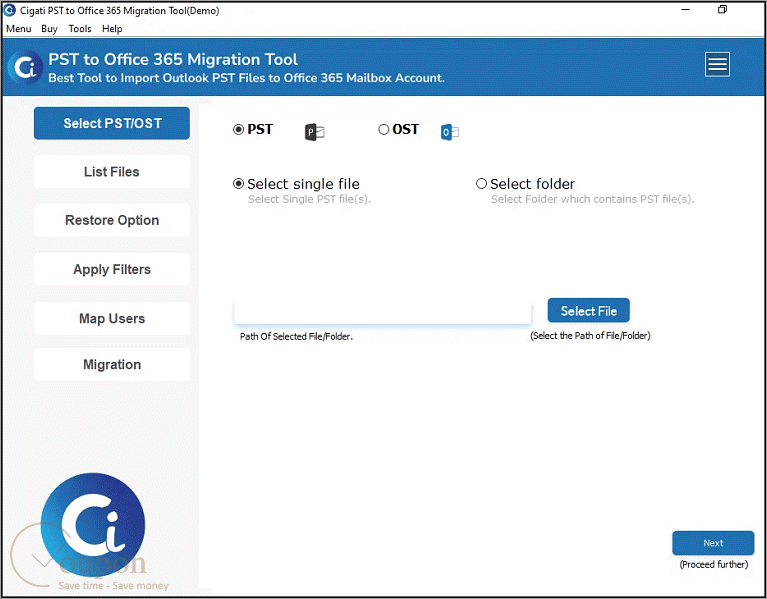Click the PST Outlook file icon
767x599 pixels.
(x=315, y=132)
